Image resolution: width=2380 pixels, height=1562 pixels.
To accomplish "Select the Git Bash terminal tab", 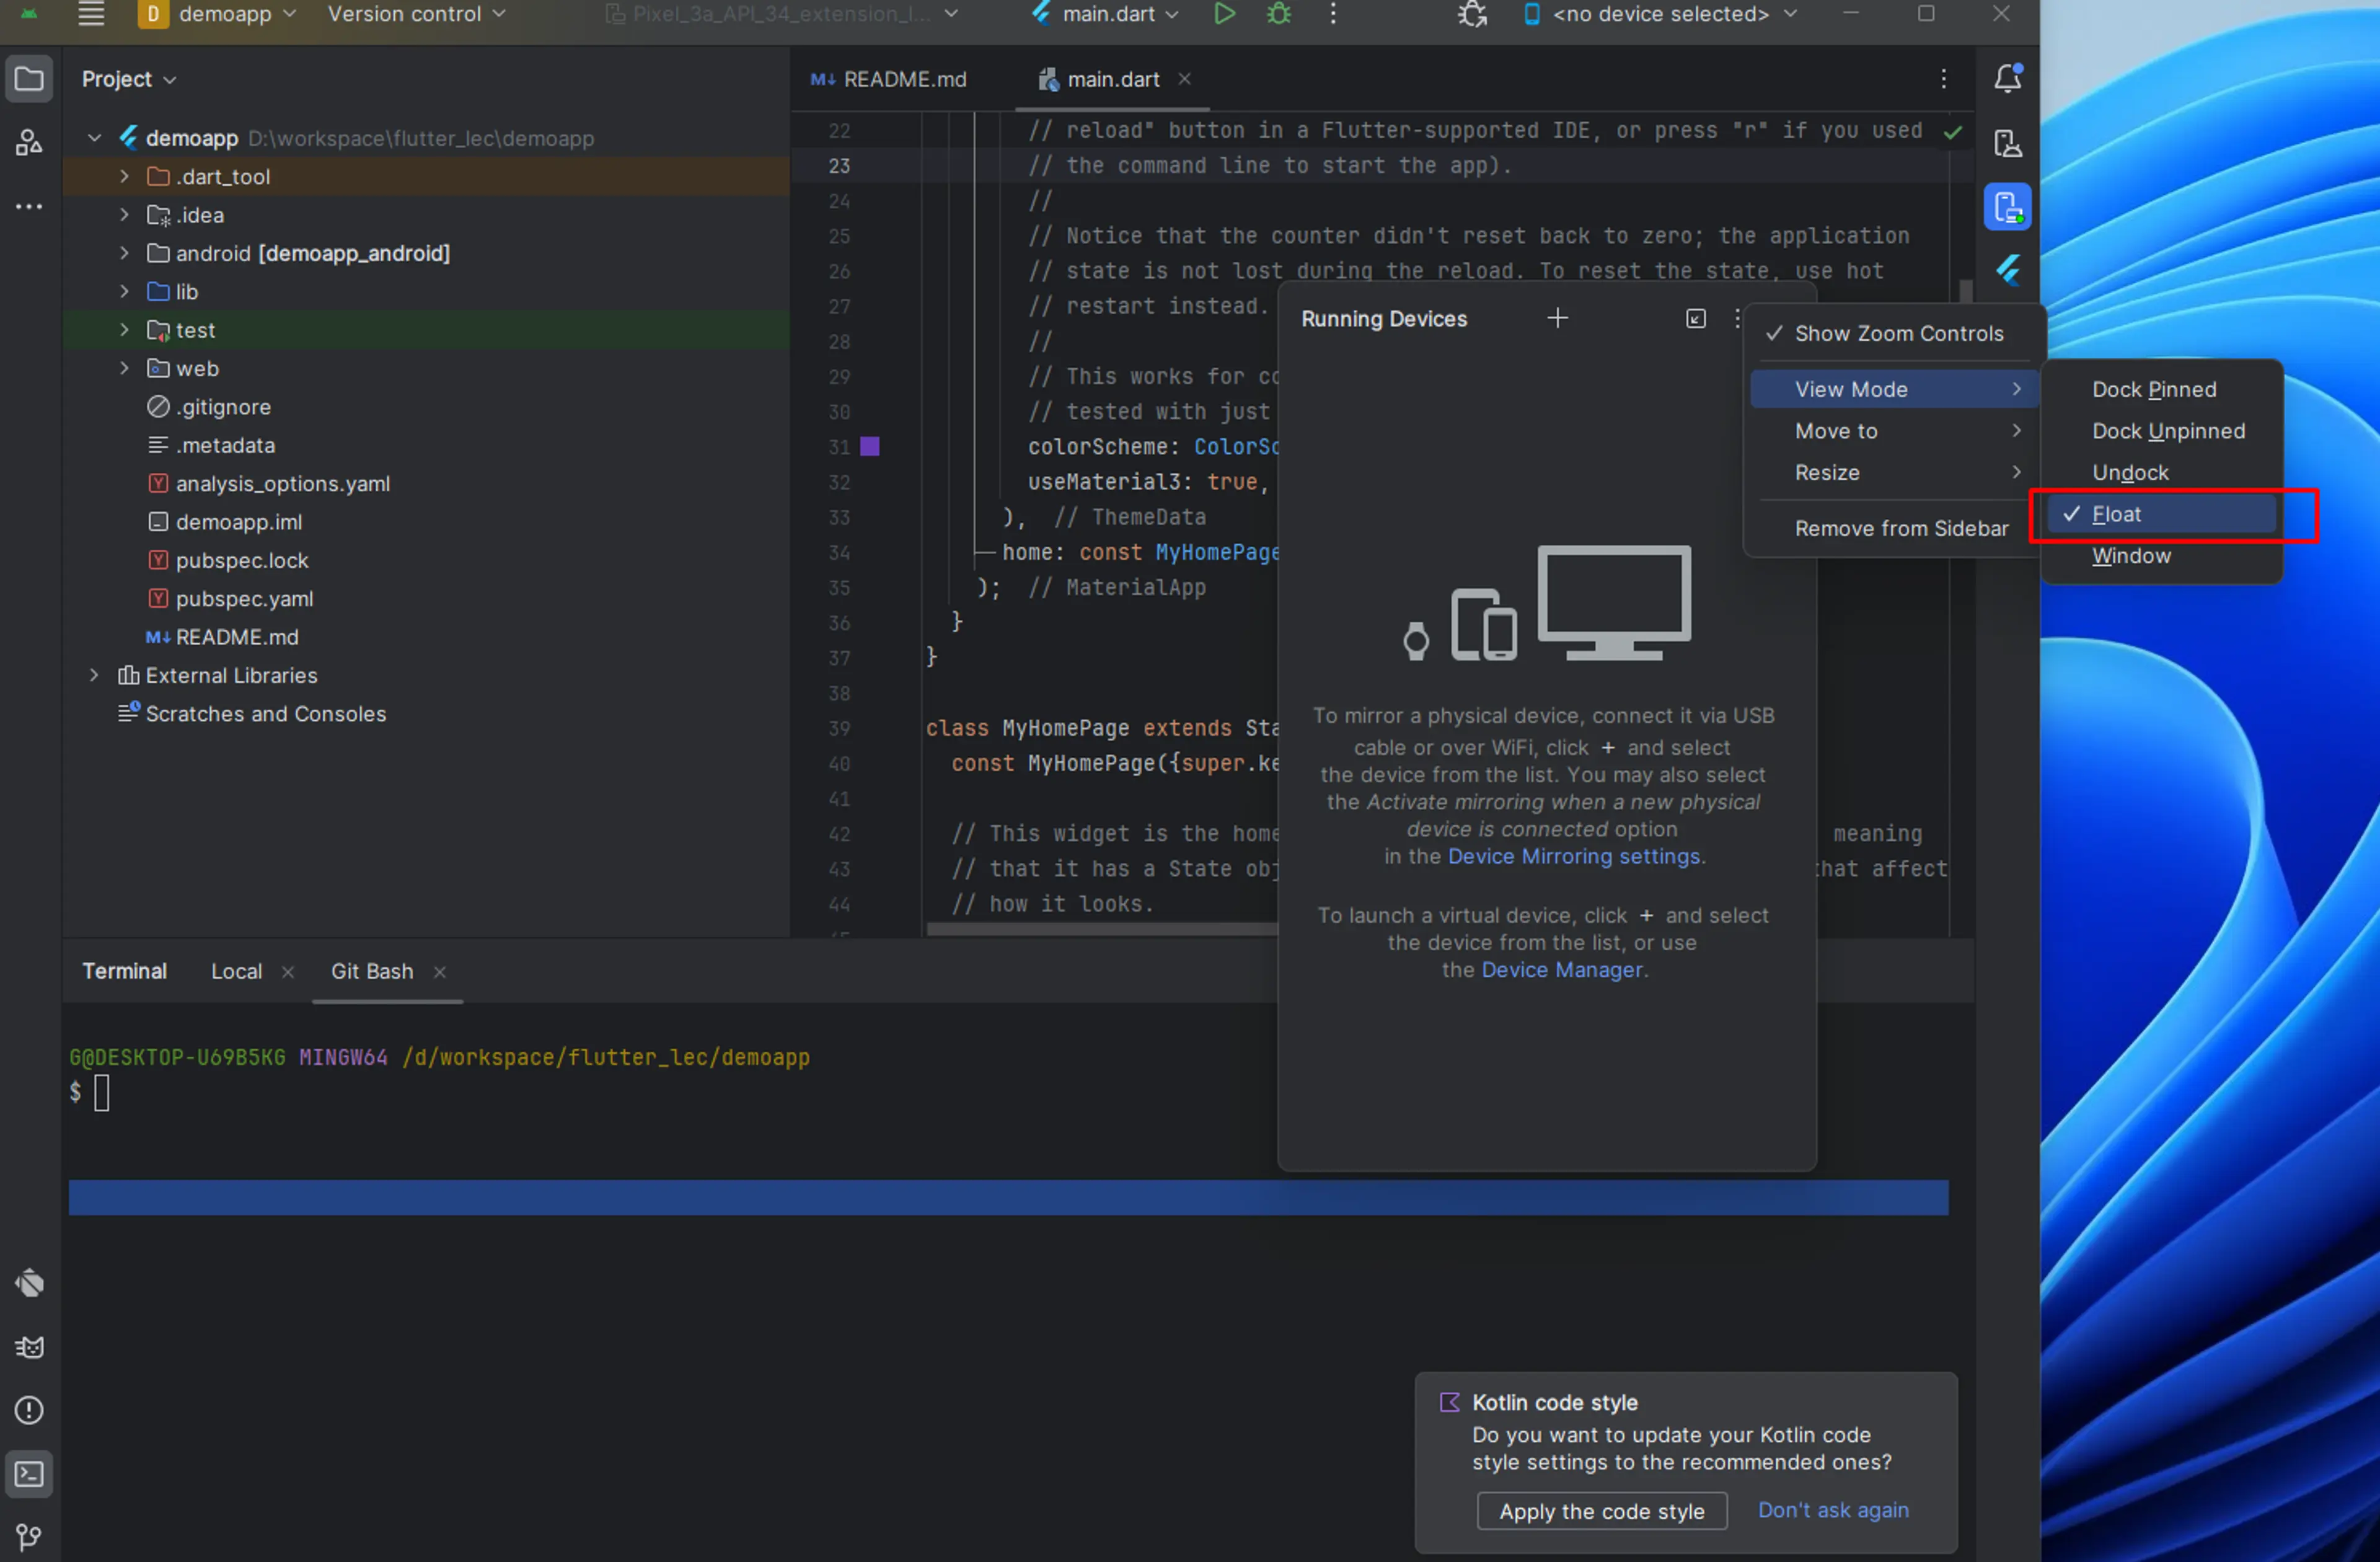I will [372, 972].
